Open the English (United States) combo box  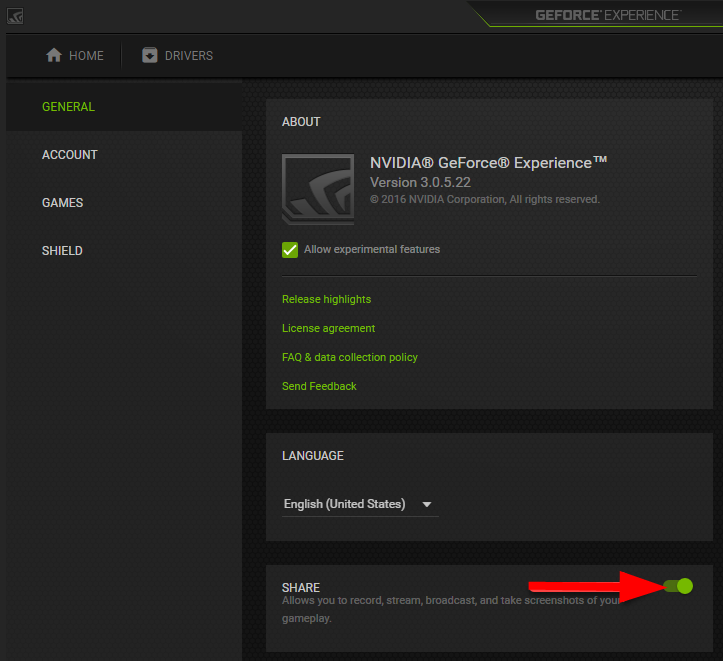345,505
